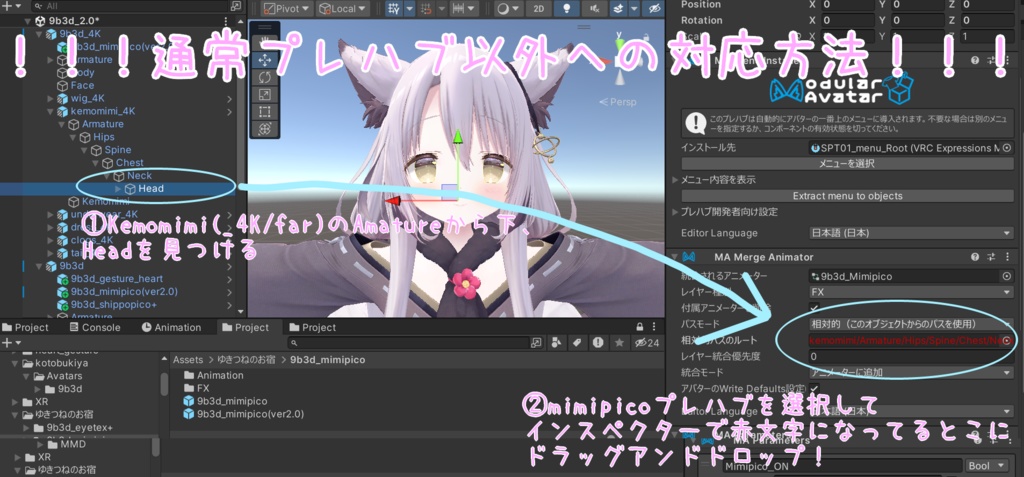Viewport: 1024px width, 477px height.
Task: Select the Head object in Hierarchy
Action: click(151, 188)
